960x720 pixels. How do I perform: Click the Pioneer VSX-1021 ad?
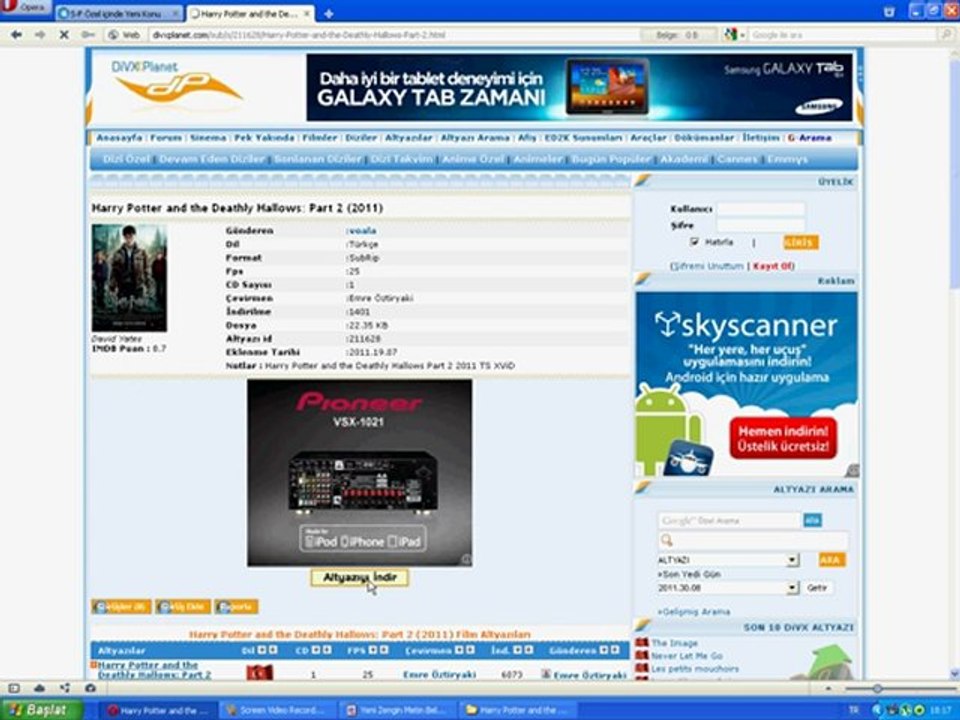coord(359,473)
